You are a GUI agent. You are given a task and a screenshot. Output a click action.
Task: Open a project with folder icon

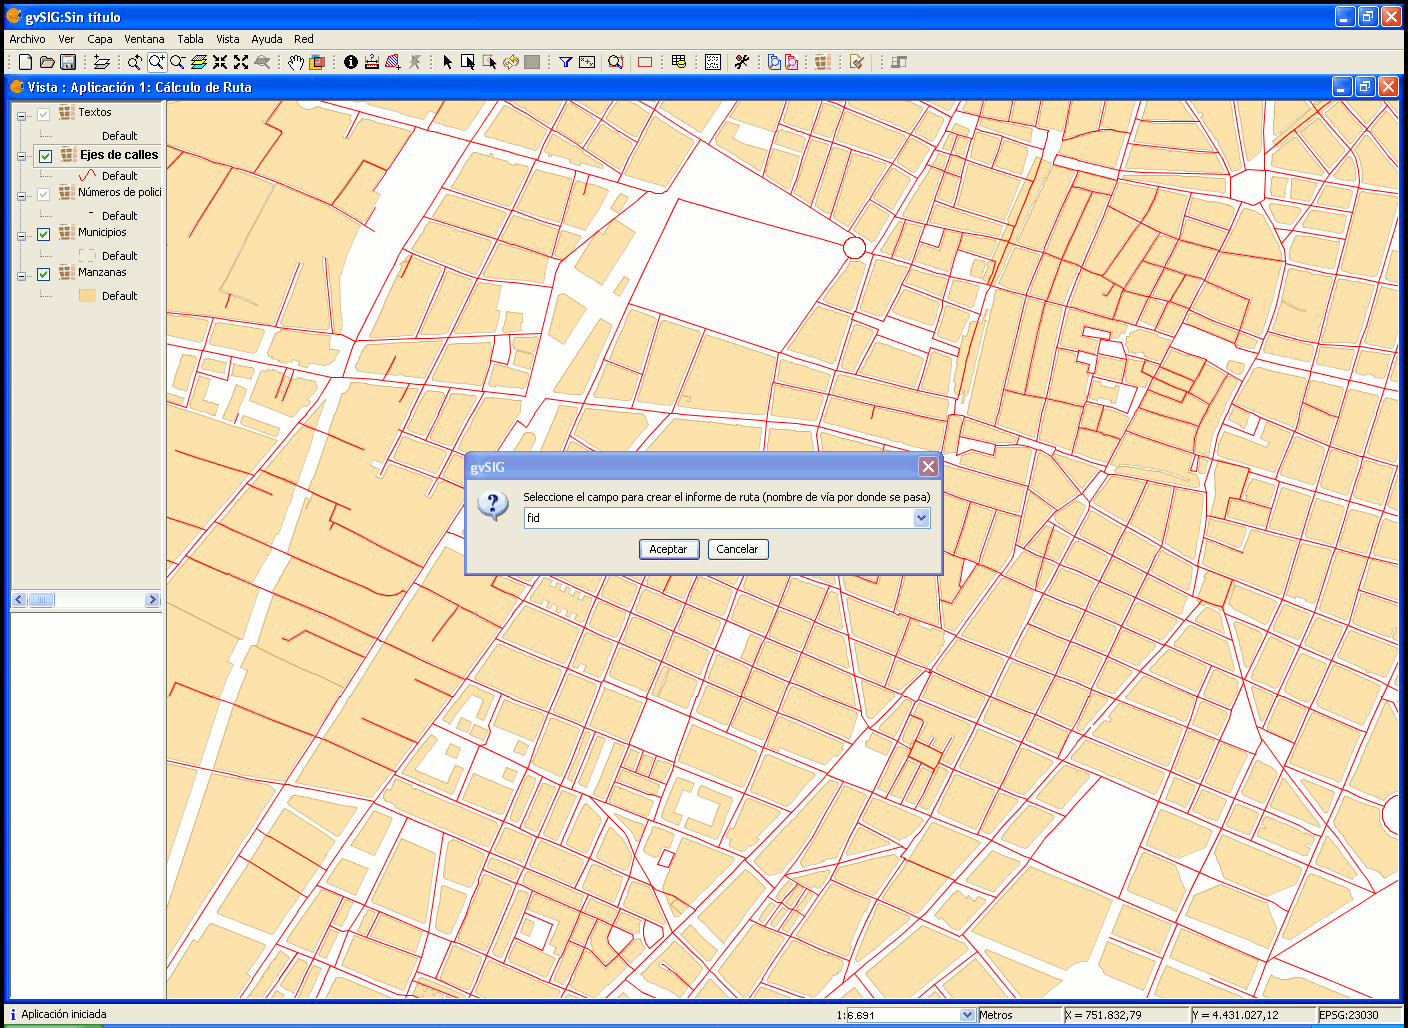[x=47, y=62]
